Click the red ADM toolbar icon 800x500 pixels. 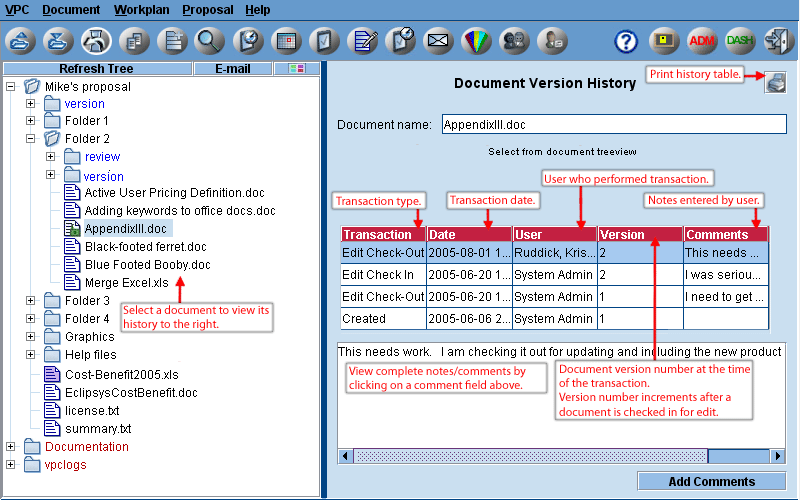702,41
